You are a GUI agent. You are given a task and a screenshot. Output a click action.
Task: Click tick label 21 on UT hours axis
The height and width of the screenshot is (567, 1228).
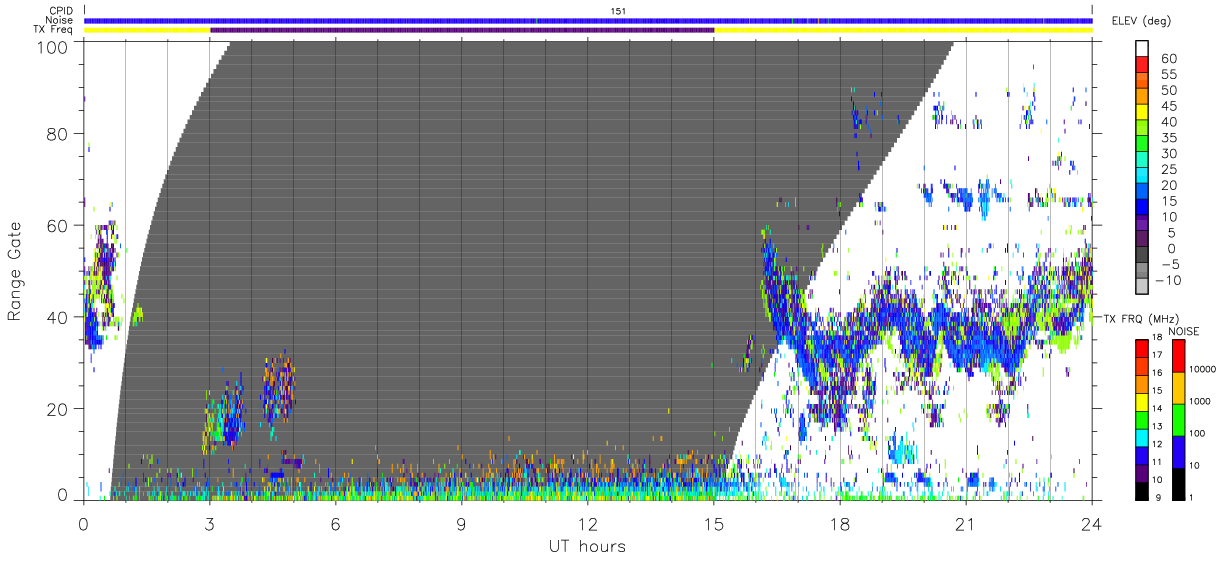click(965, 522)
